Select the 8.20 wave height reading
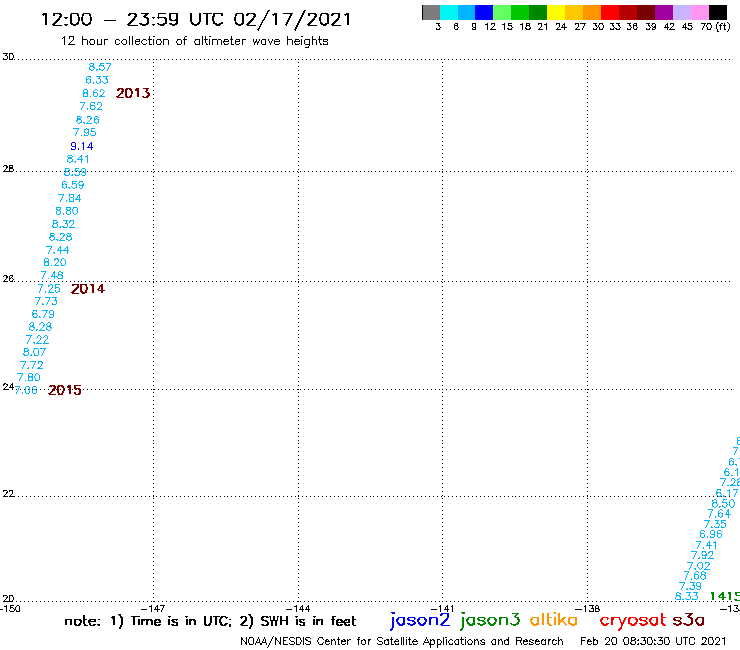 coord(55,262)
